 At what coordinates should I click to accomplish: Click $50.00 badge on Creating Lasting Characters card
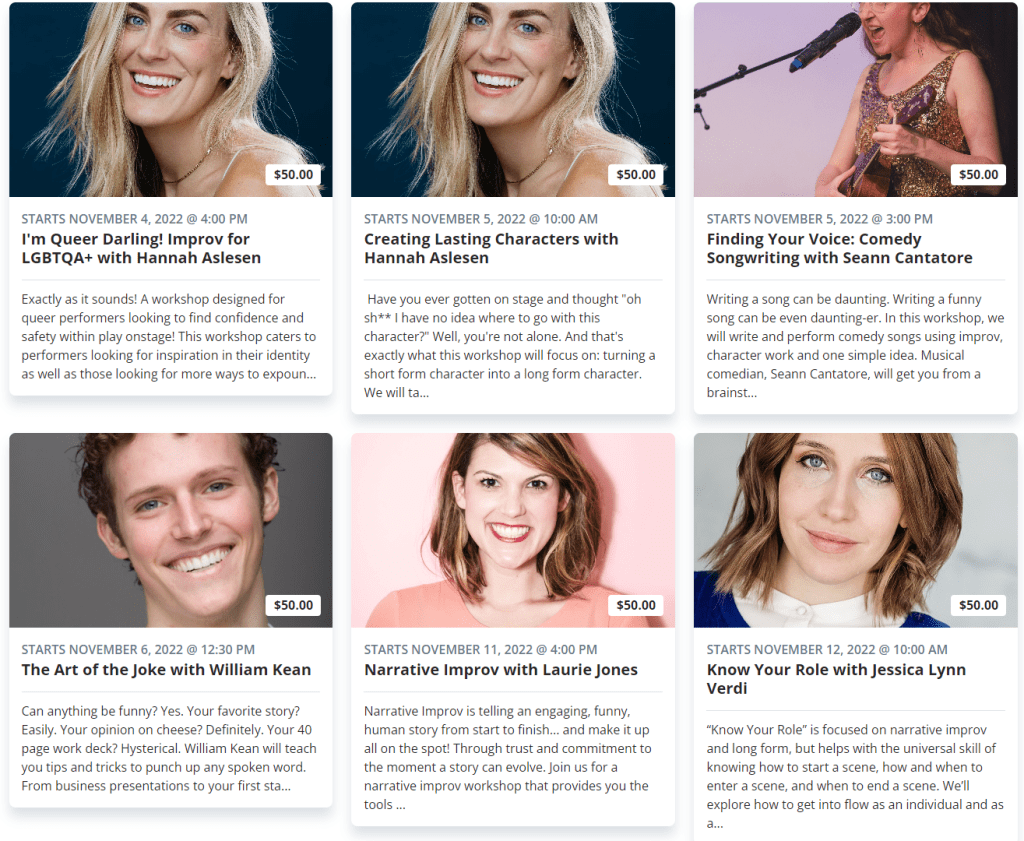[635, 174]
